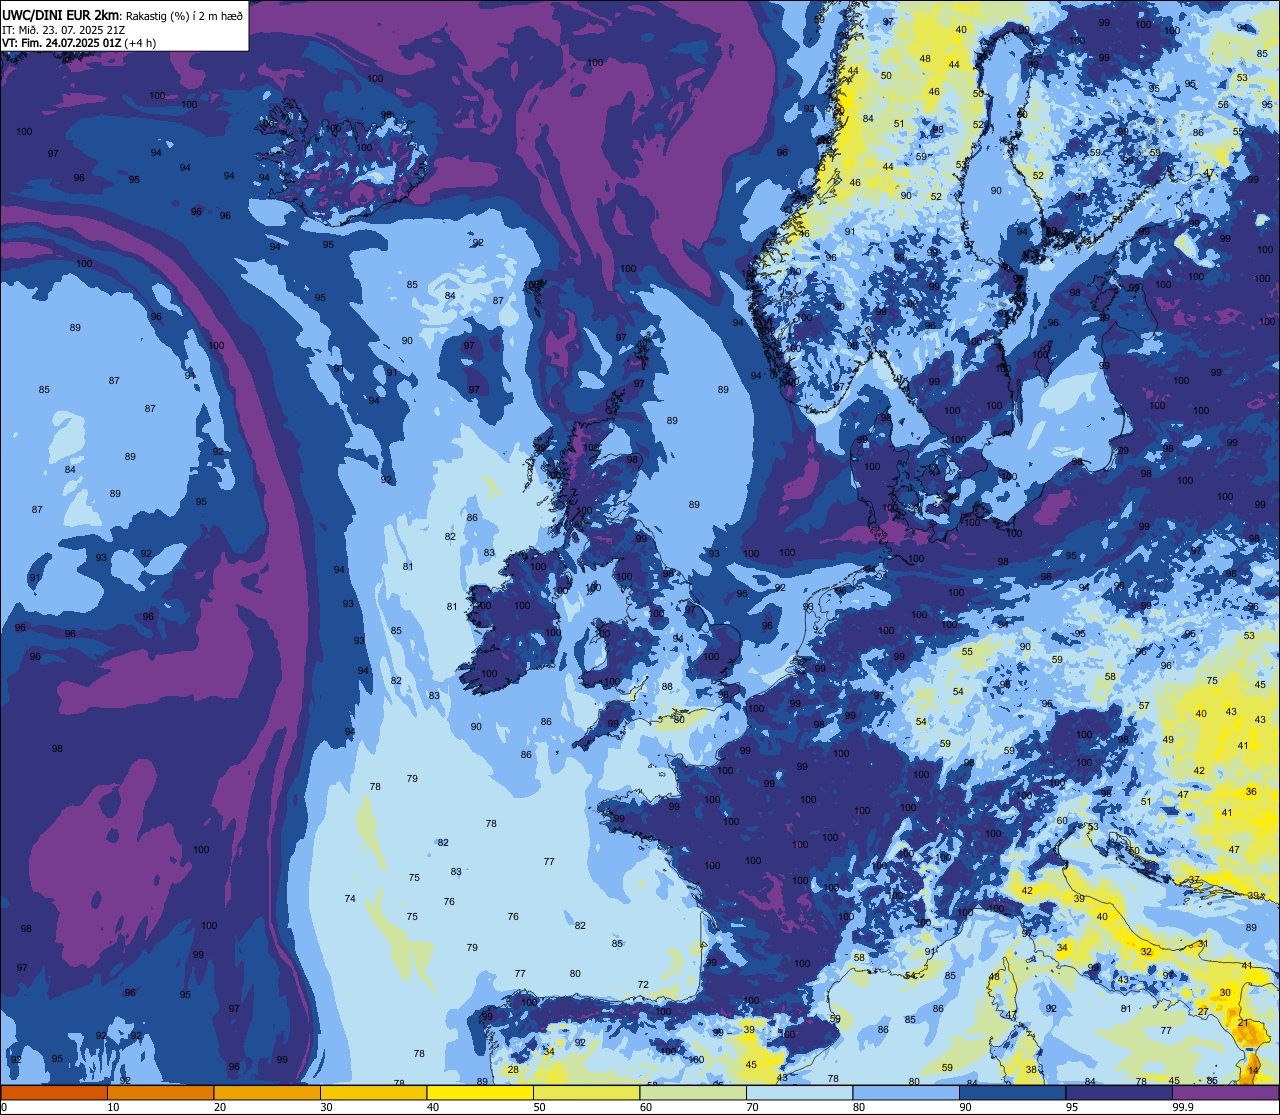The height and width of the screenshot is (1115, 1280).
Task: Click the 10–20% orange legend swatch
Action: click(160, 1093)
